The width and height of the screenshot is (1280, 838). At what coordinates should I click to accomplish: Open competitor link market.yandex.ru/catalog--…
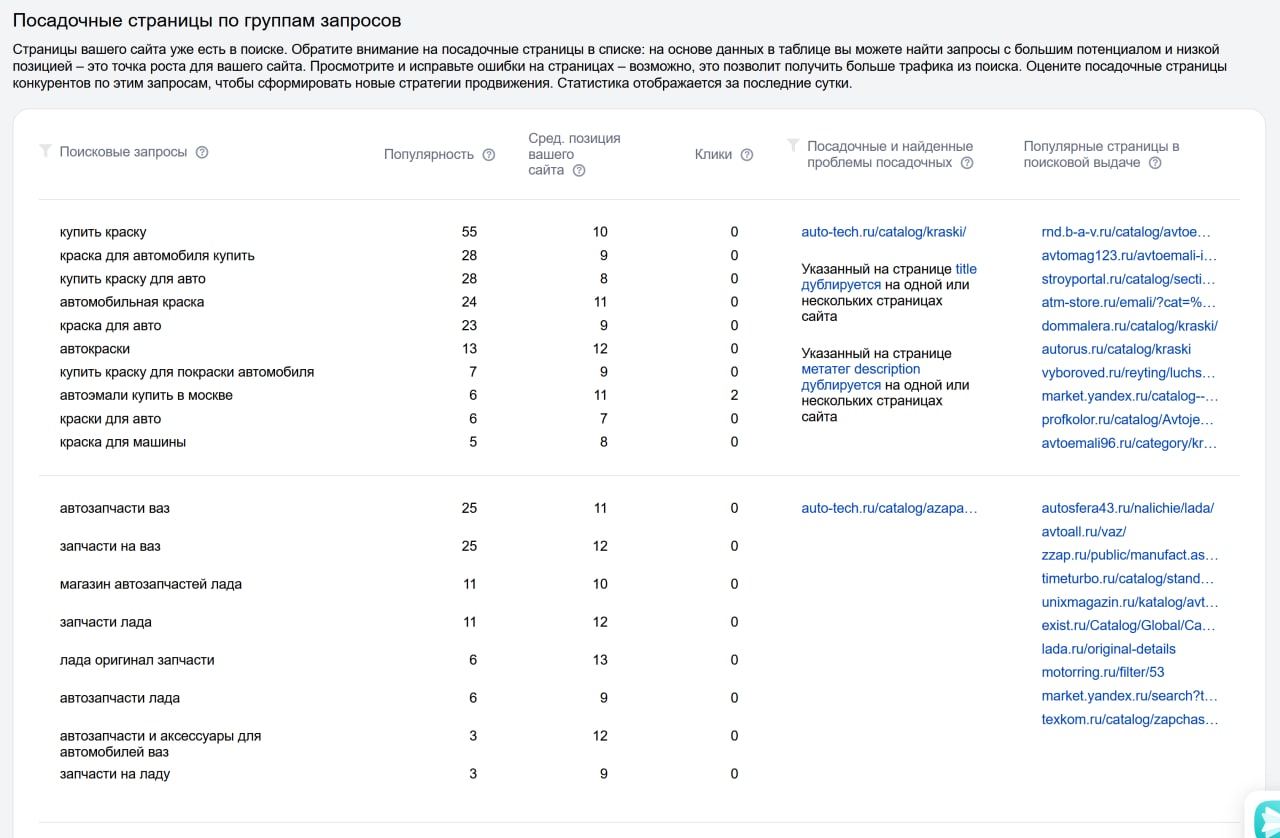(1129, 396)
